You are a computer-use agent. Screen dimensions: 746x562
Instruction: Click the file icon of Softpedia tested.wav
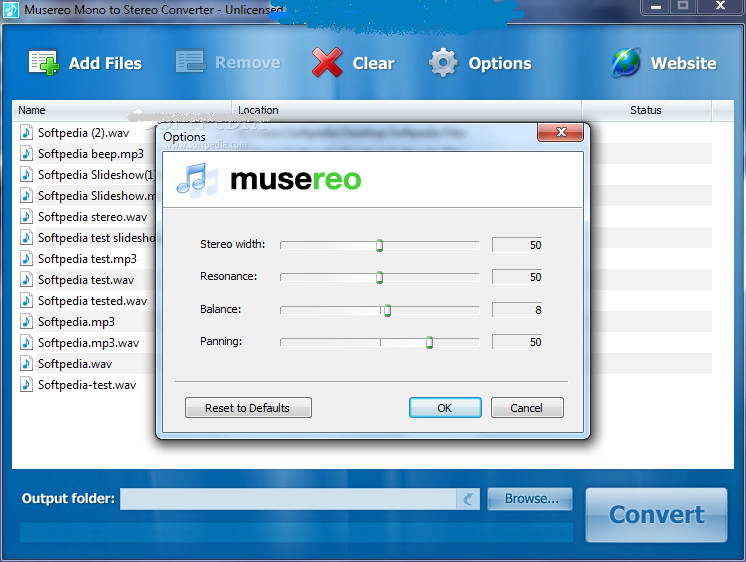[x=26, y=300]
